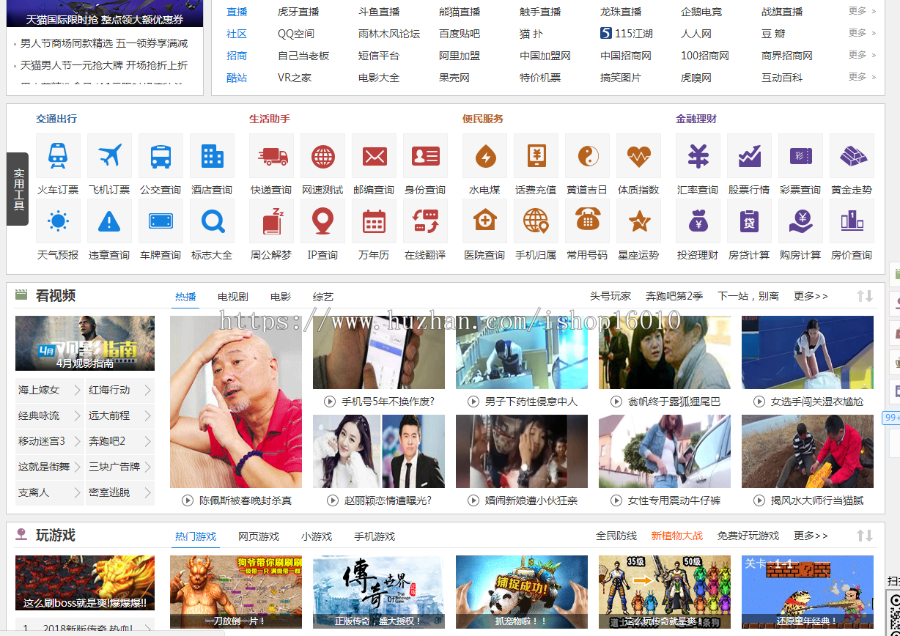This screenshot has width=900, height=636.
Task: Open the 传奇世界 game thumbnail
Action: click(379, 592)
